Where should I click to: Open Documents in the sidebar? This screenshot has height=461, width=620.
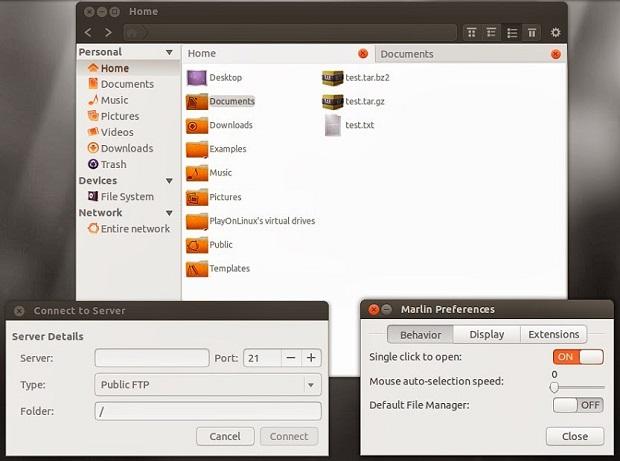[121, 84]
